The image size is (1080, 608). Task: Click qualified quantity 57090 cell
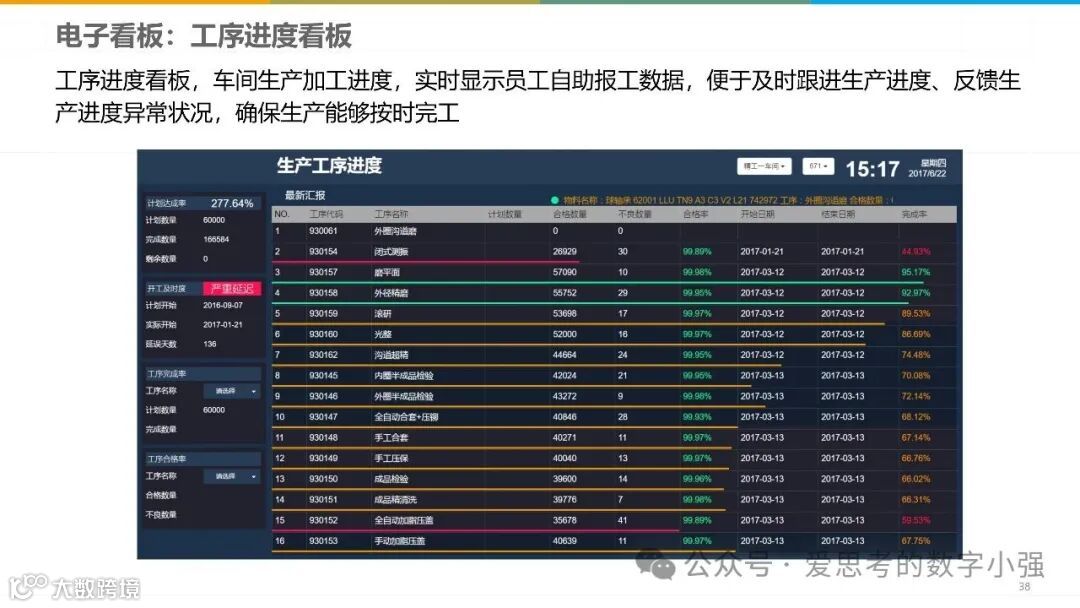[x=565, y=273]
